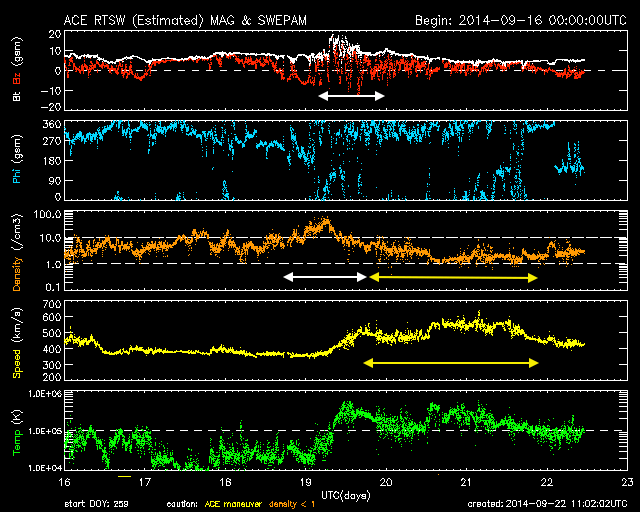The width and height of the screenshot is (640, 512).
Task: Click the "100.0" tick on the Density axis
Action: [x=49, y=214]
